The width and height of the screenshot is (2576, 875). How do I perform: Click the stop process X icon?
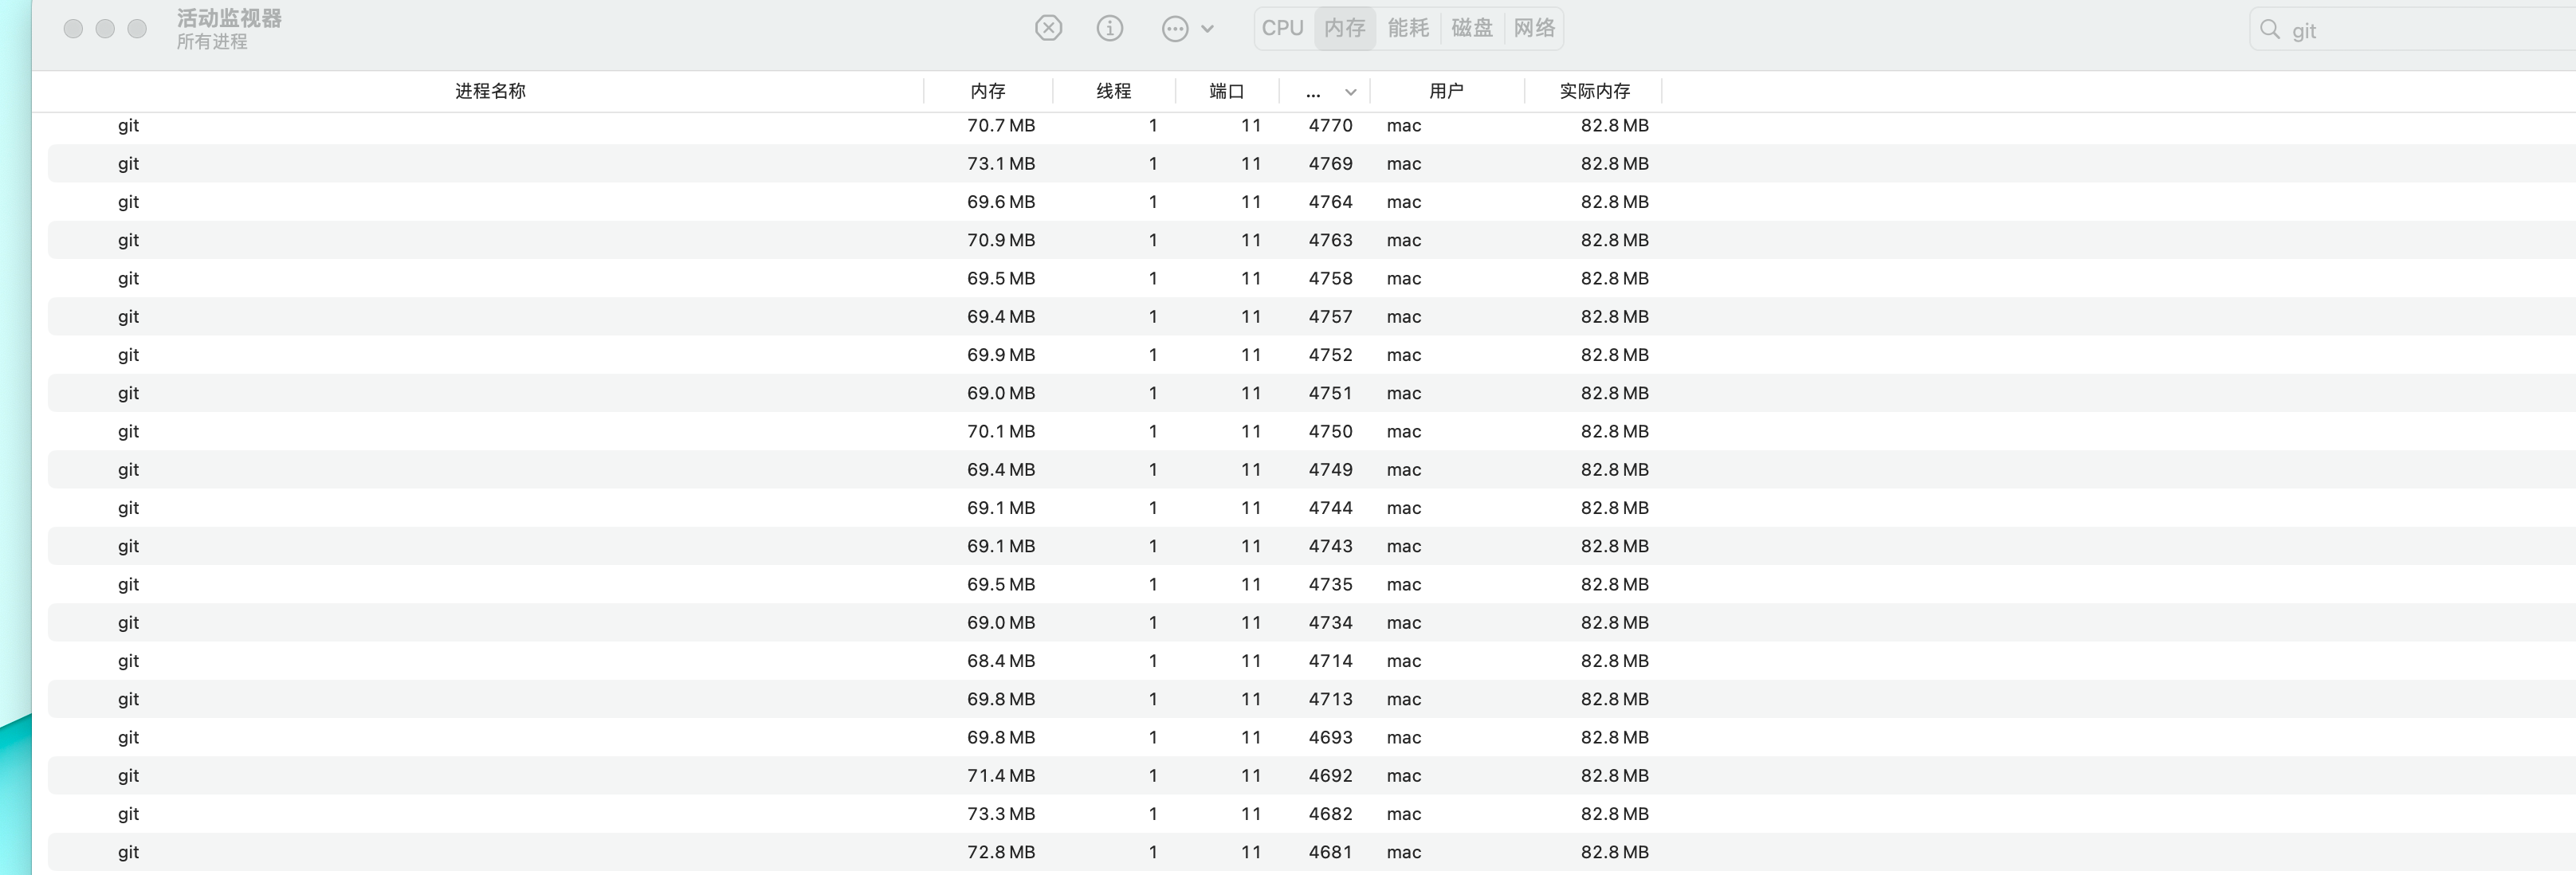point(1048,28)
